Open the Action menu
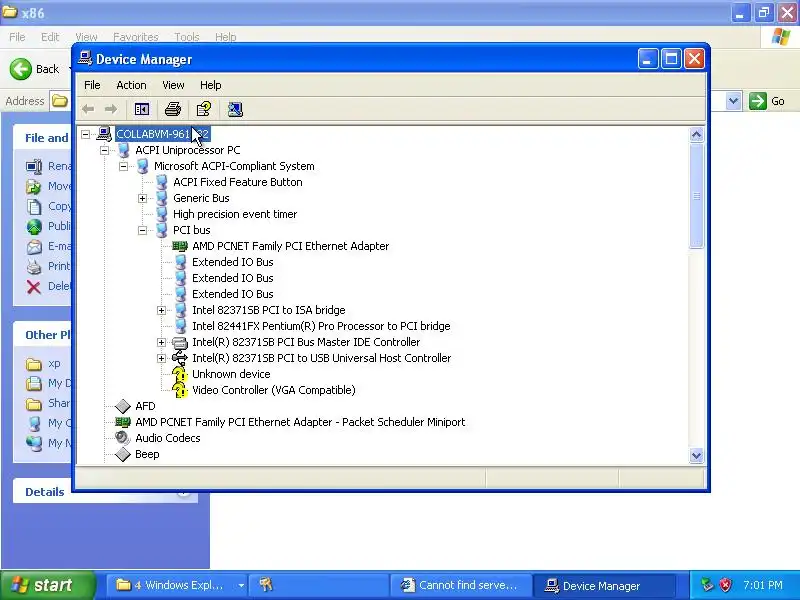 (x=131, y=85)
